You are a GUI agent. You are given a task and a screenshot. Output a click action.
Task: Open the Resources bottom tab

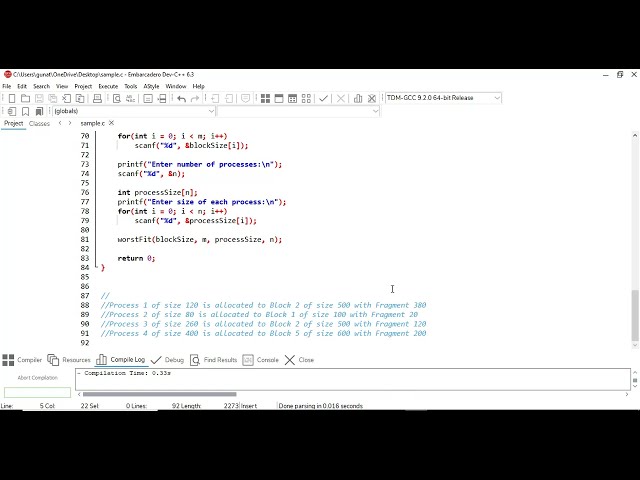[x=69, y=360]
